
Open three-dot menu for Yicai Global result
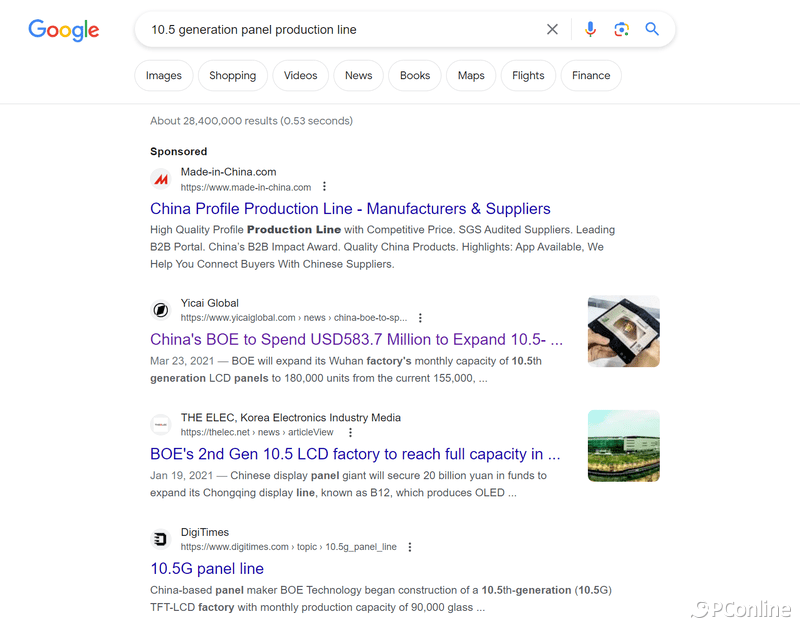(420, 318)
